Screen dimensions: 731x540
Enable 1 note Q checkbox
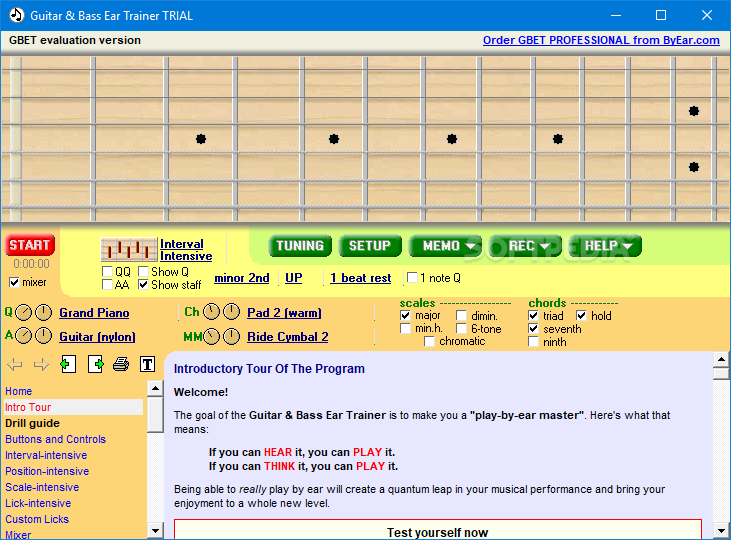(412, 277)
